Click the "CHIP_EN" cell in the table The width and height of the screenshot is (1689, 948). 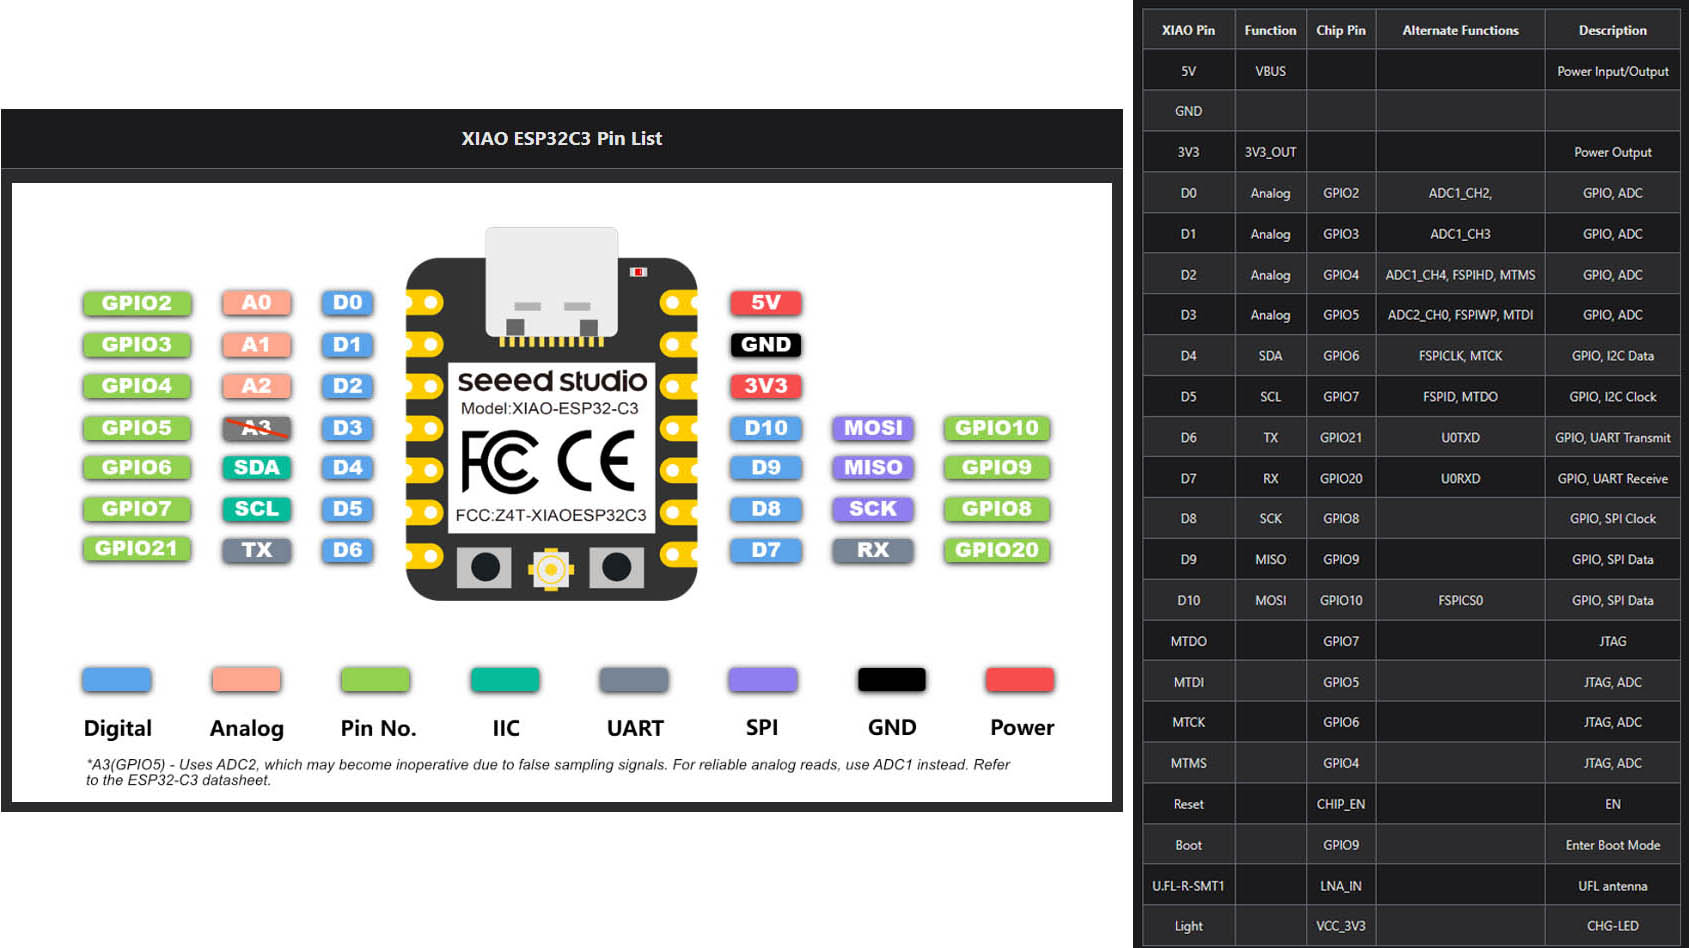[x=1341, y=804]
